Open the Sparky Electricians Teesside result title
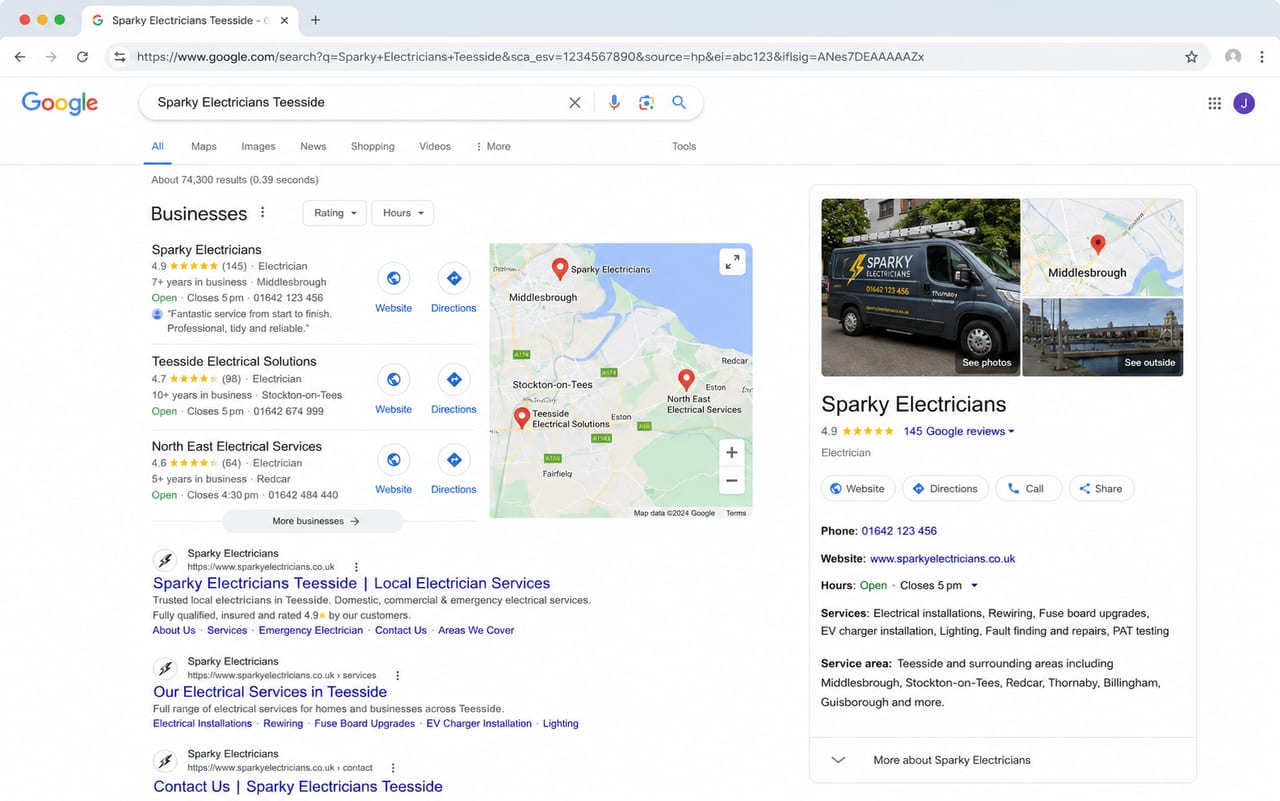The image size is (1280, 801). coord(352,583)
